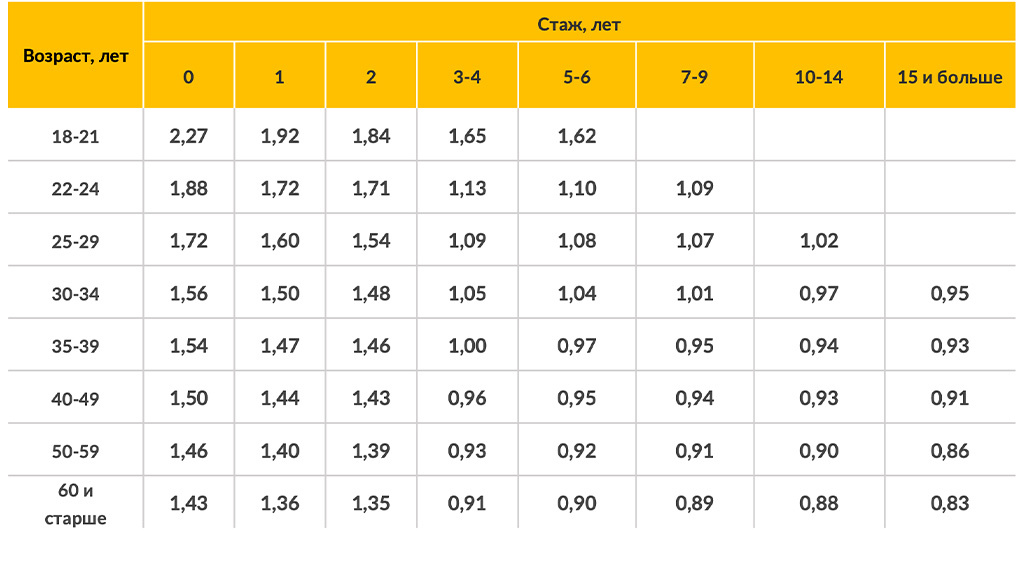This screenshot has width=1024, height=577.
Task: Click the "60 и старше" row label
Action: coord(75,504)
